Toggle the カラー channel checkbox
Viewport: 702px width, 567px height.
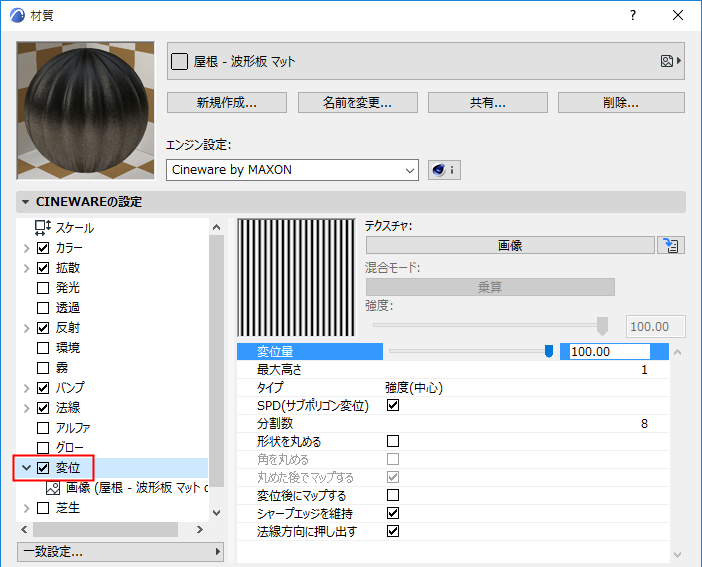[x=43, y=248]
